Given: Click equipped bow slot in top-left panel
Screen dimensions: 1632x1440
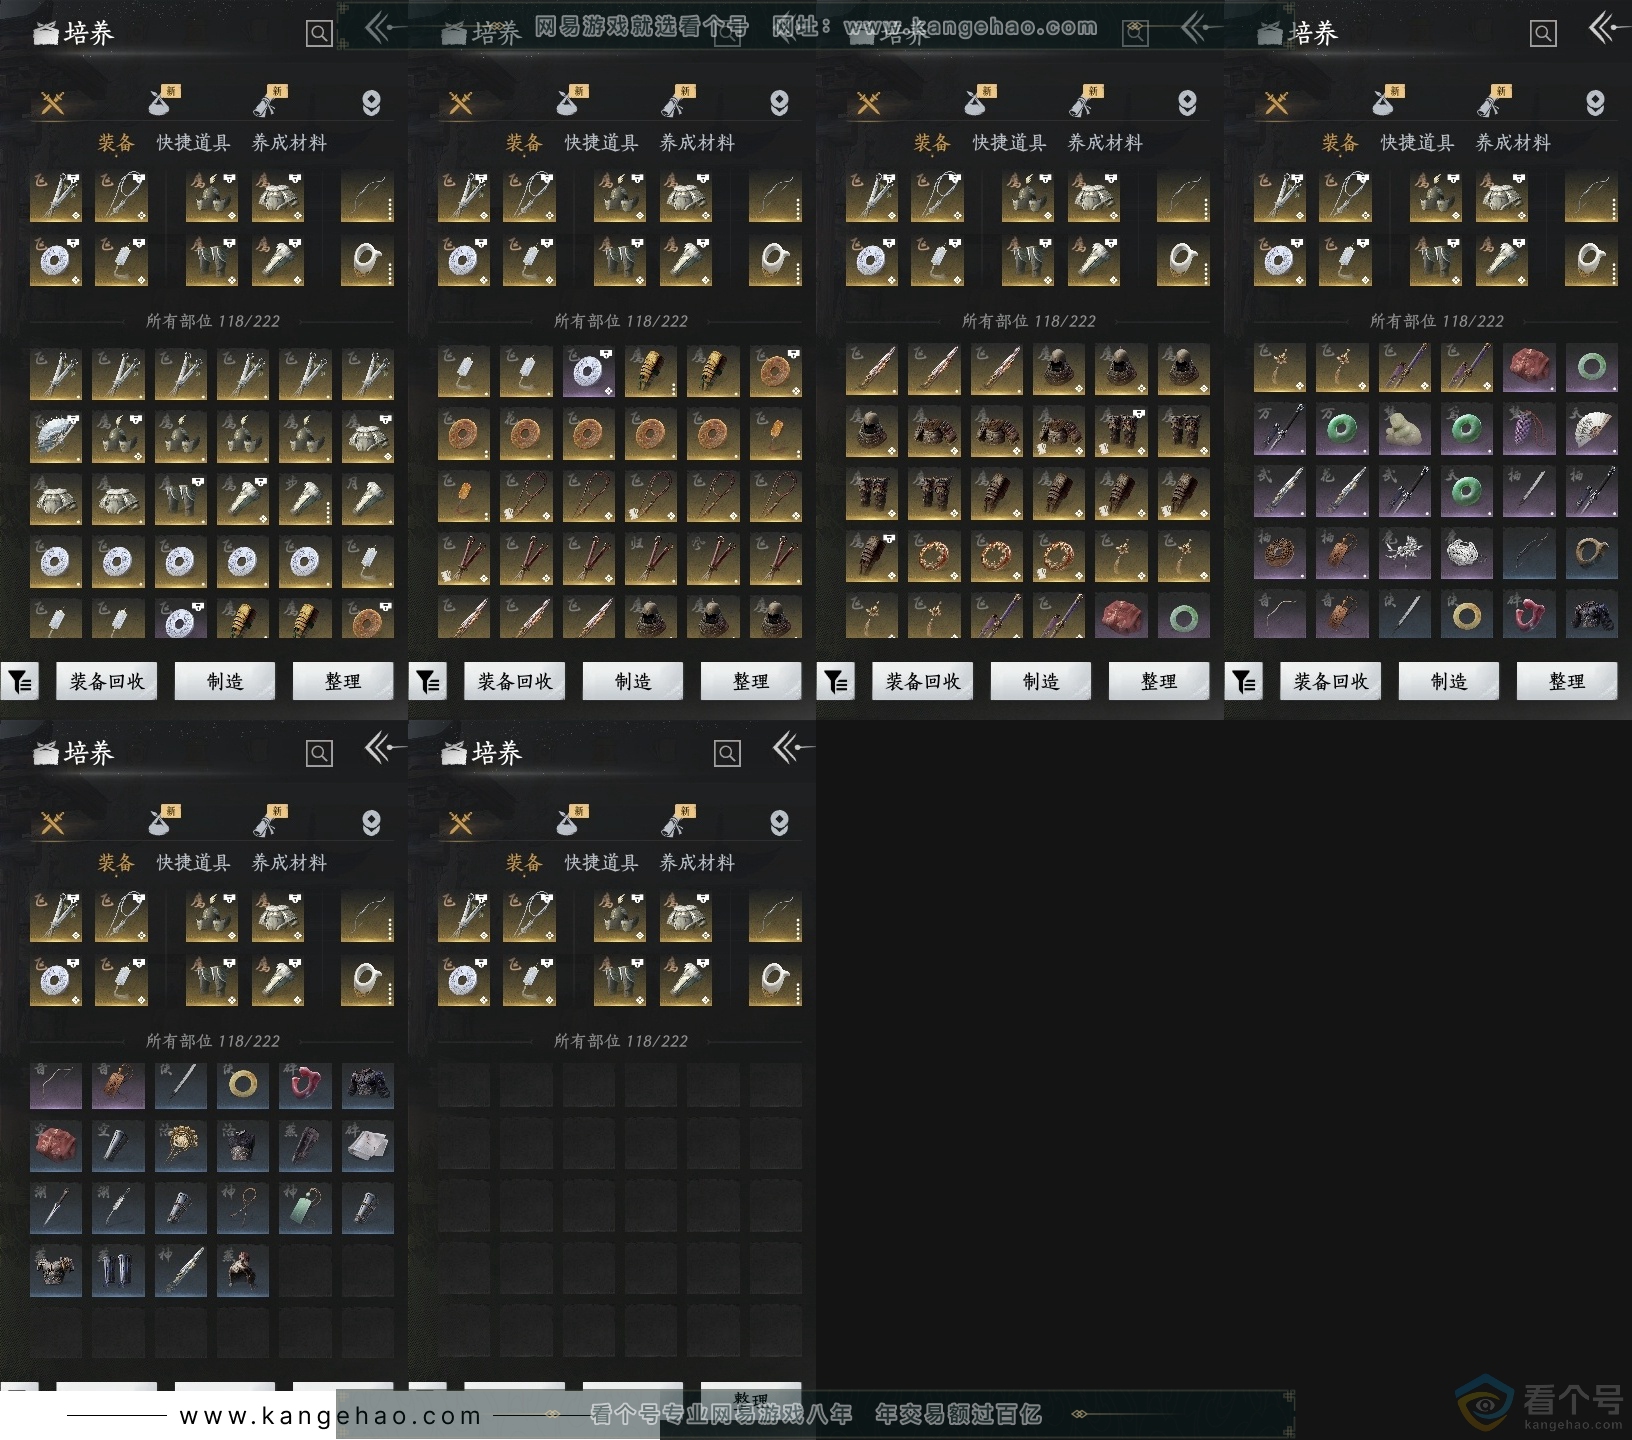Looking at the screenshot, I should tap(367, 196).
